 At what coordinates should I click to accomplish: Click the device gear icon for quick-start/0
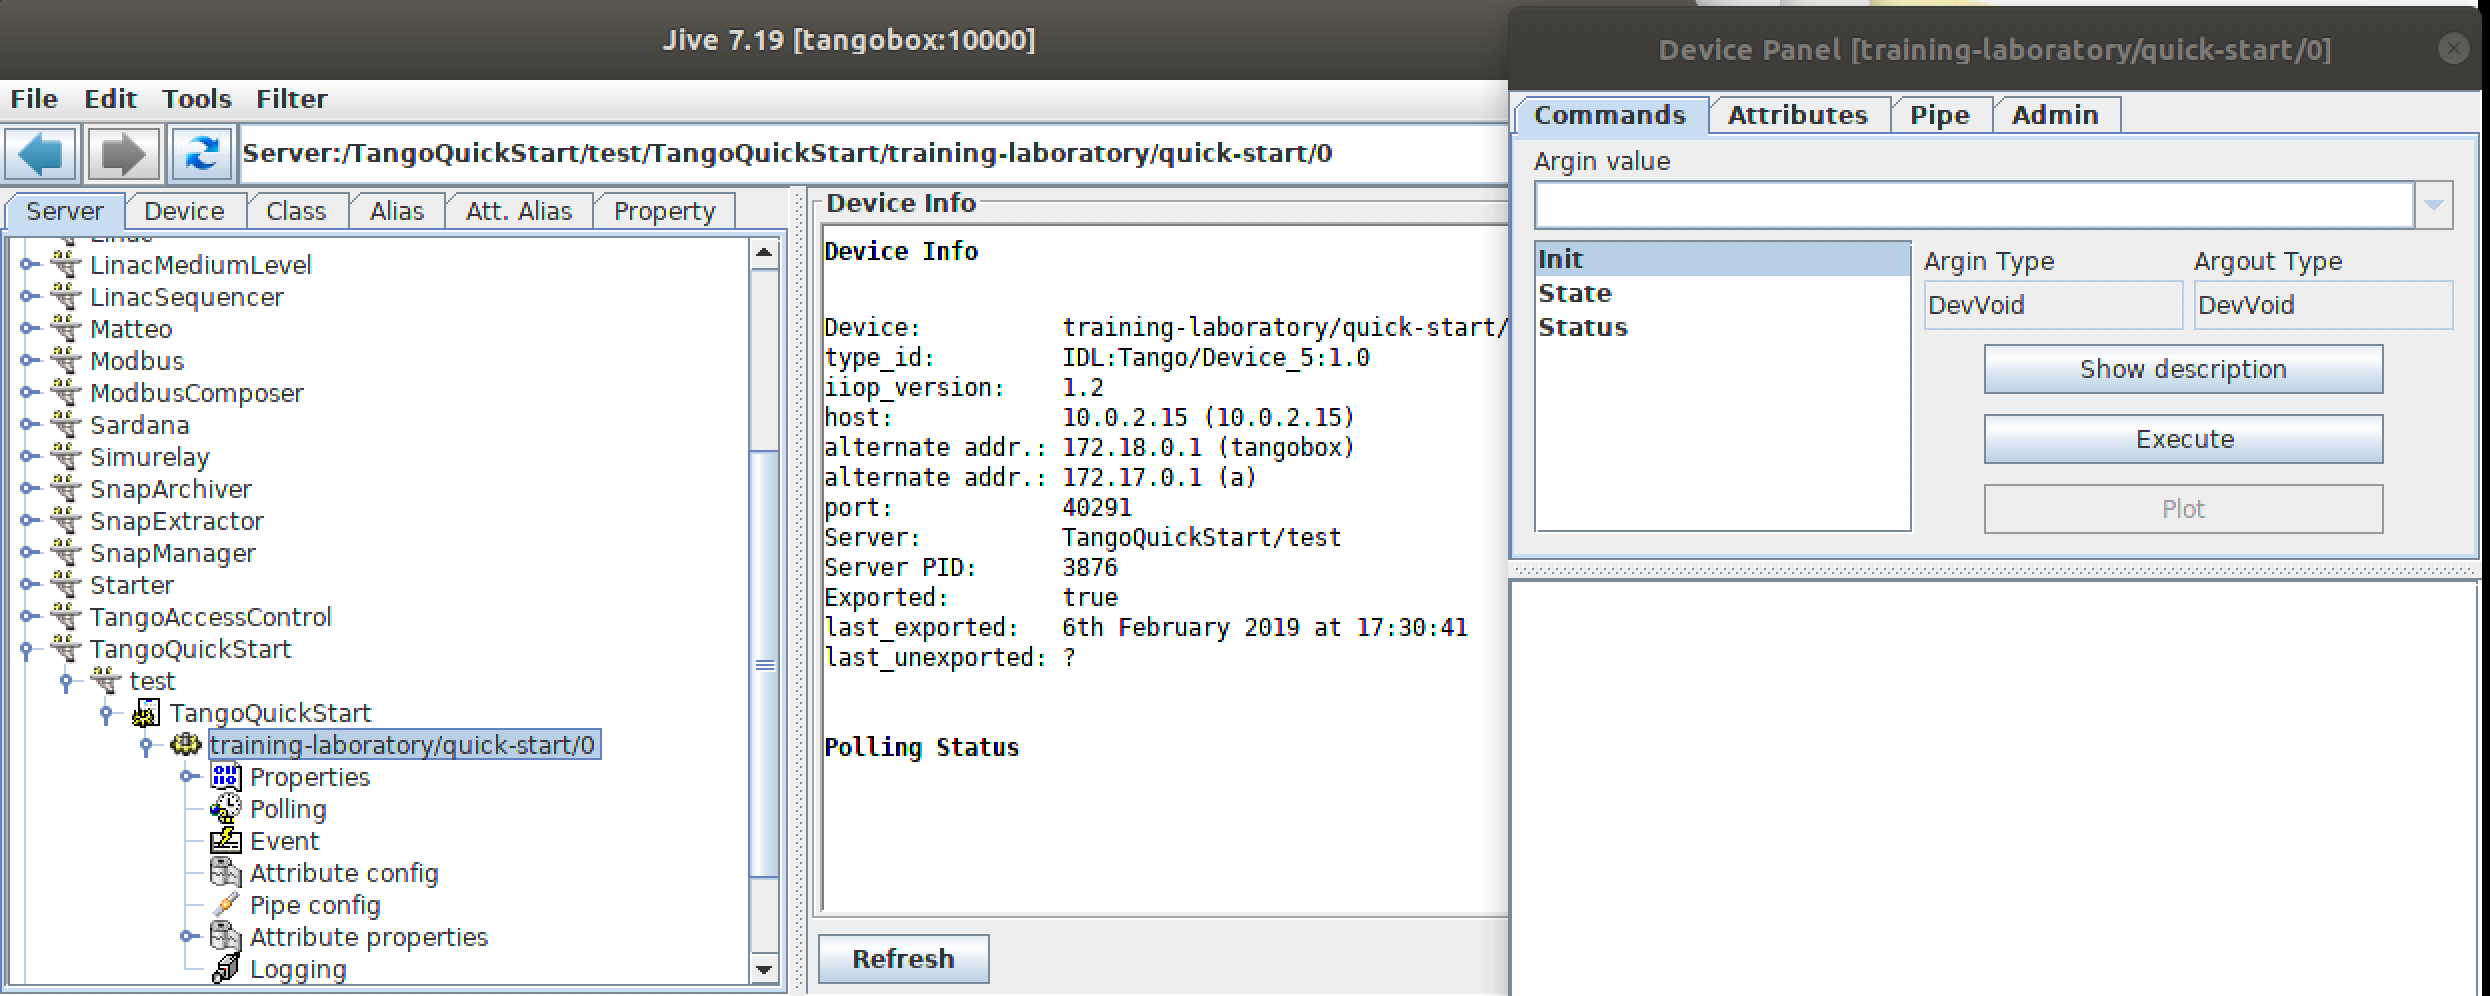(186, 745)
